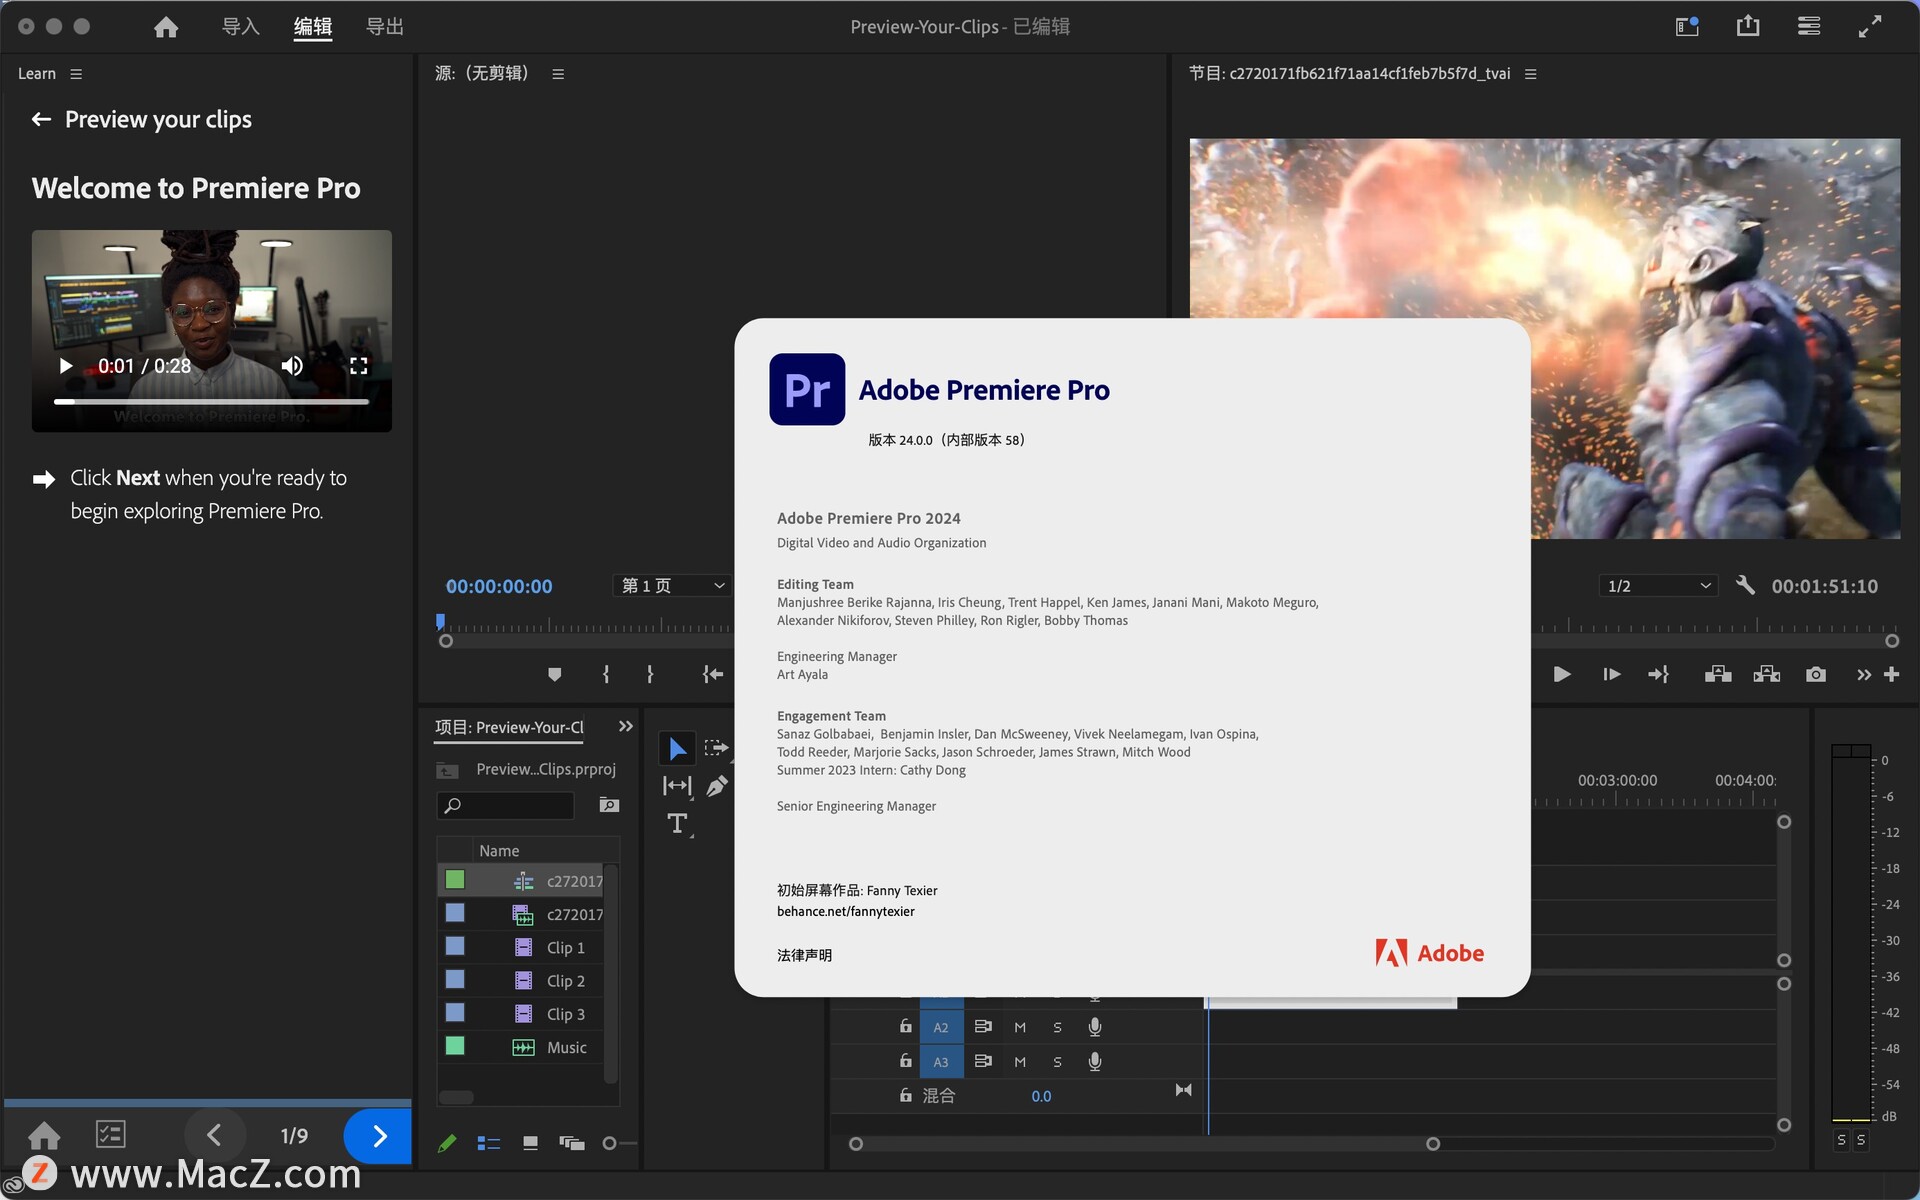This screenshot has width=1920, height=1200.
Task: Mute the welcome tutorial video
Action: 291,366
